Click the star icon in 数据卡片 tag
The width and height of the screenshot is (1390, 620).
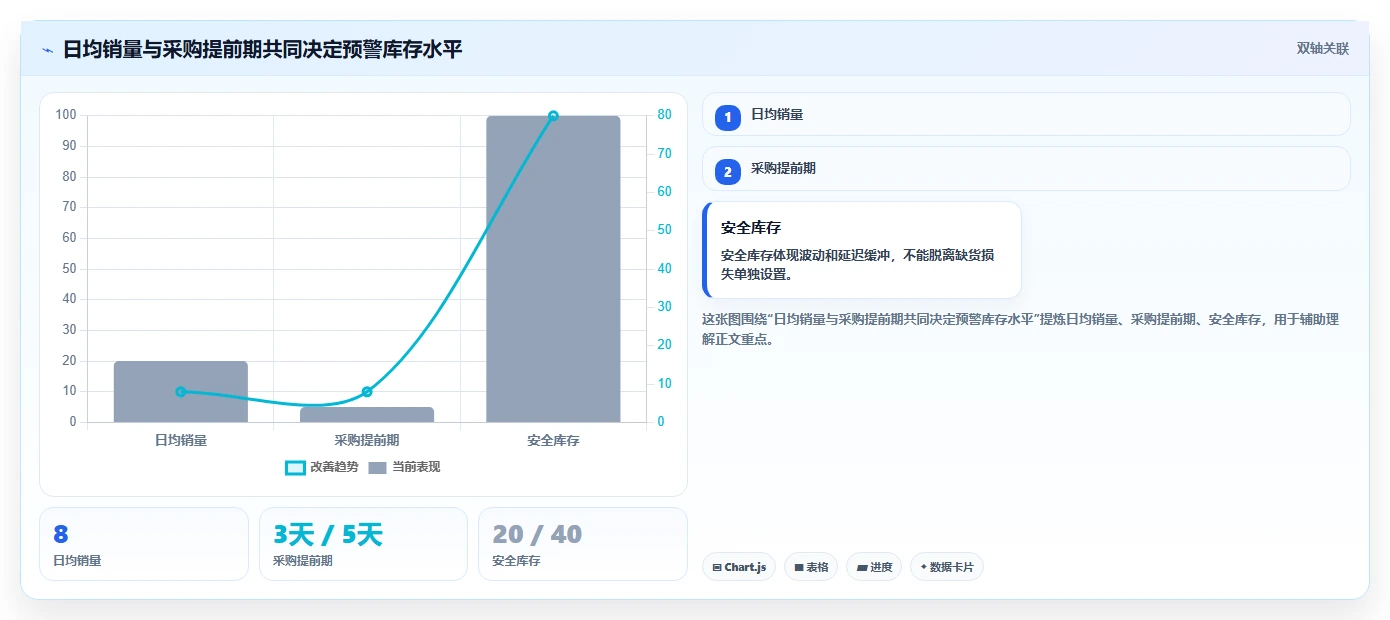(923, 567)
